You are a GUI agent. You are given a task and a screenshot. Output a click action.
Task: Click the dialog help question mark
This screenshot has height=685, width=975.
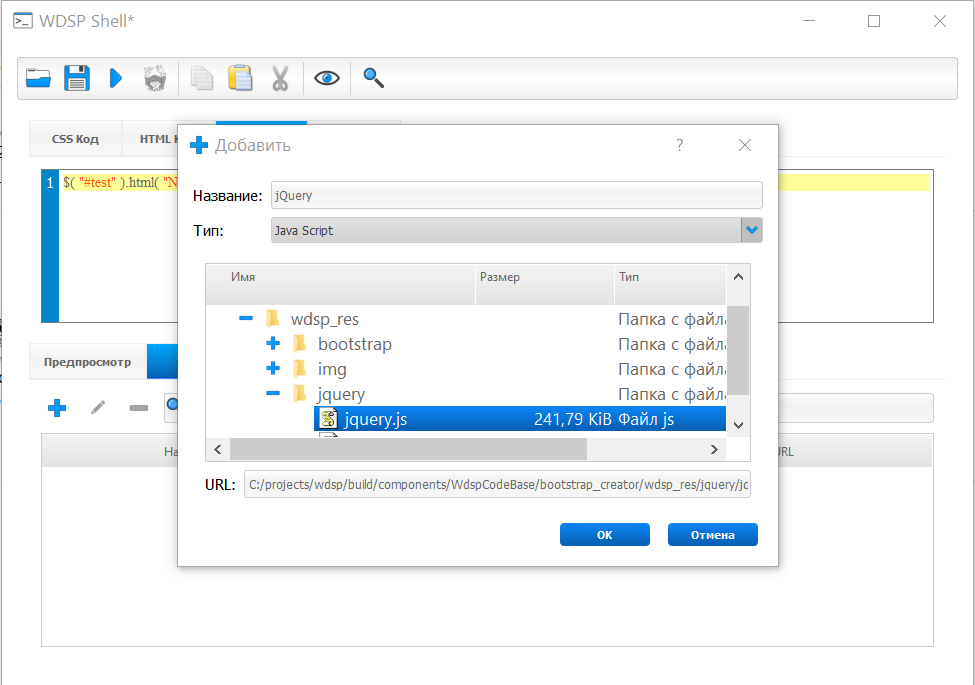(680, 145)
